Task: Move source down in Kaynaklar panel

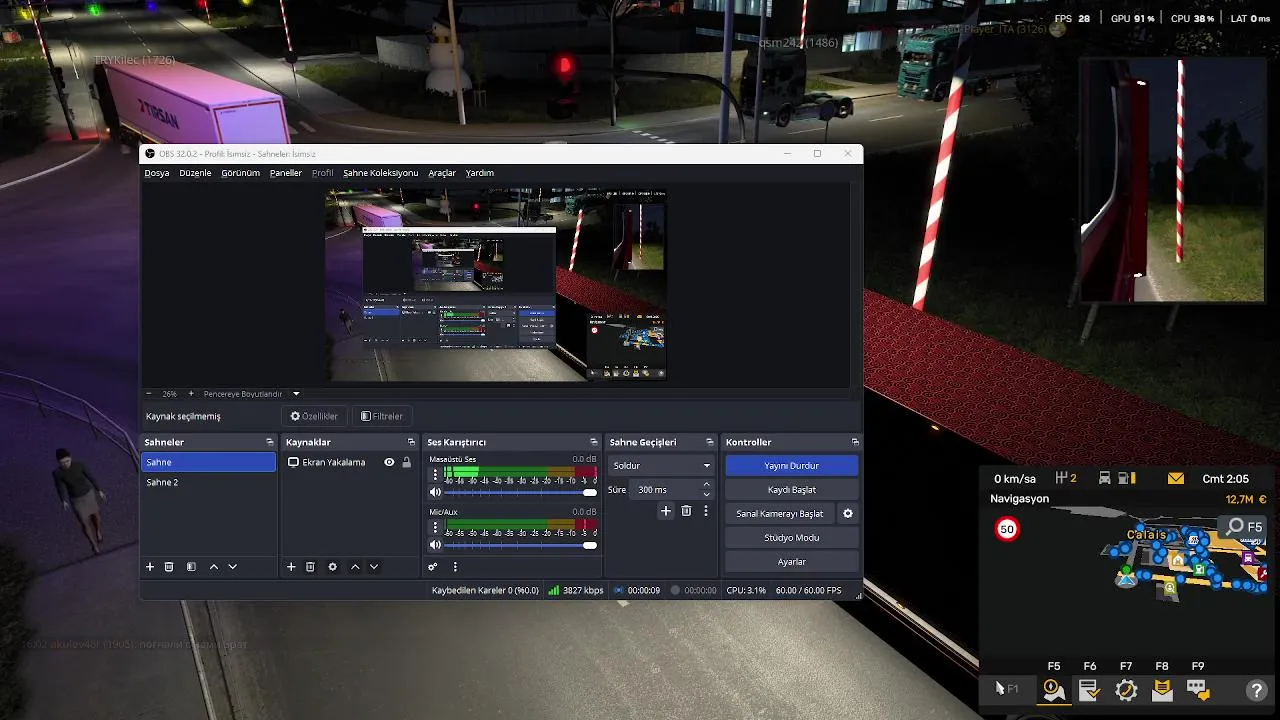Action: click(x=374, y=567)
